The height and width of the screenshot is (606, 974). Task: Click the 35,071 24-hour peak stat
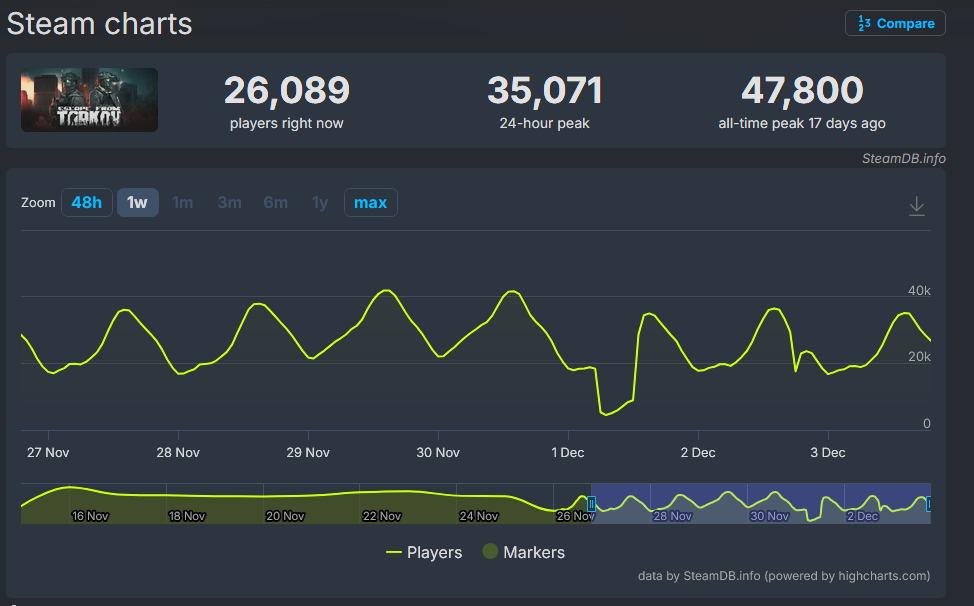click(544, 101)
